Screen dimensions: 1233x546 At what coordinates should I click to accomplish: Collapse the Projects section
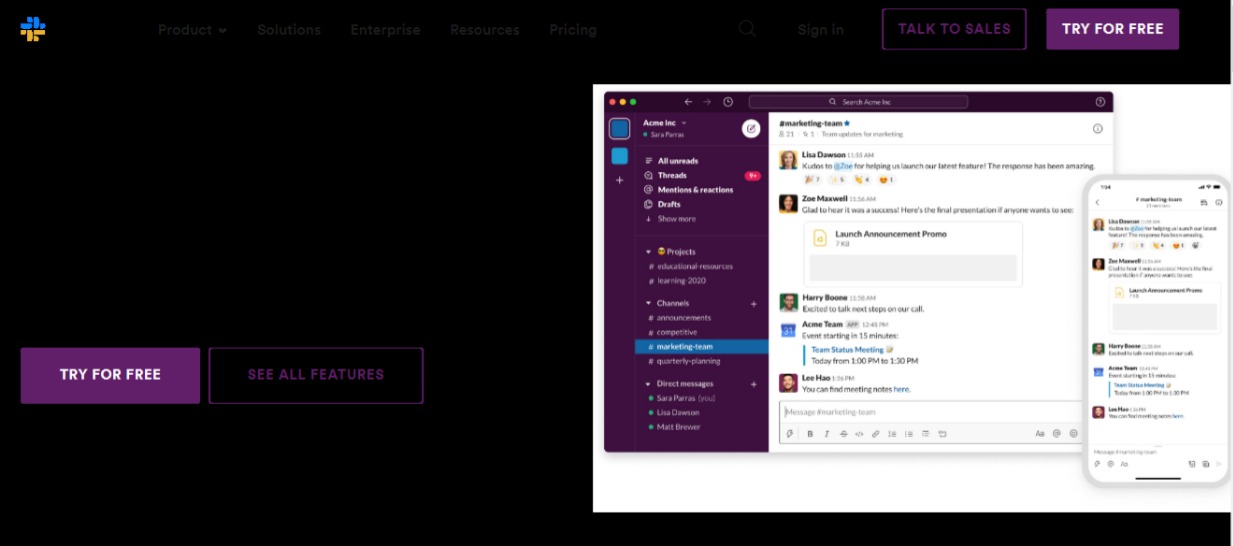648,252
